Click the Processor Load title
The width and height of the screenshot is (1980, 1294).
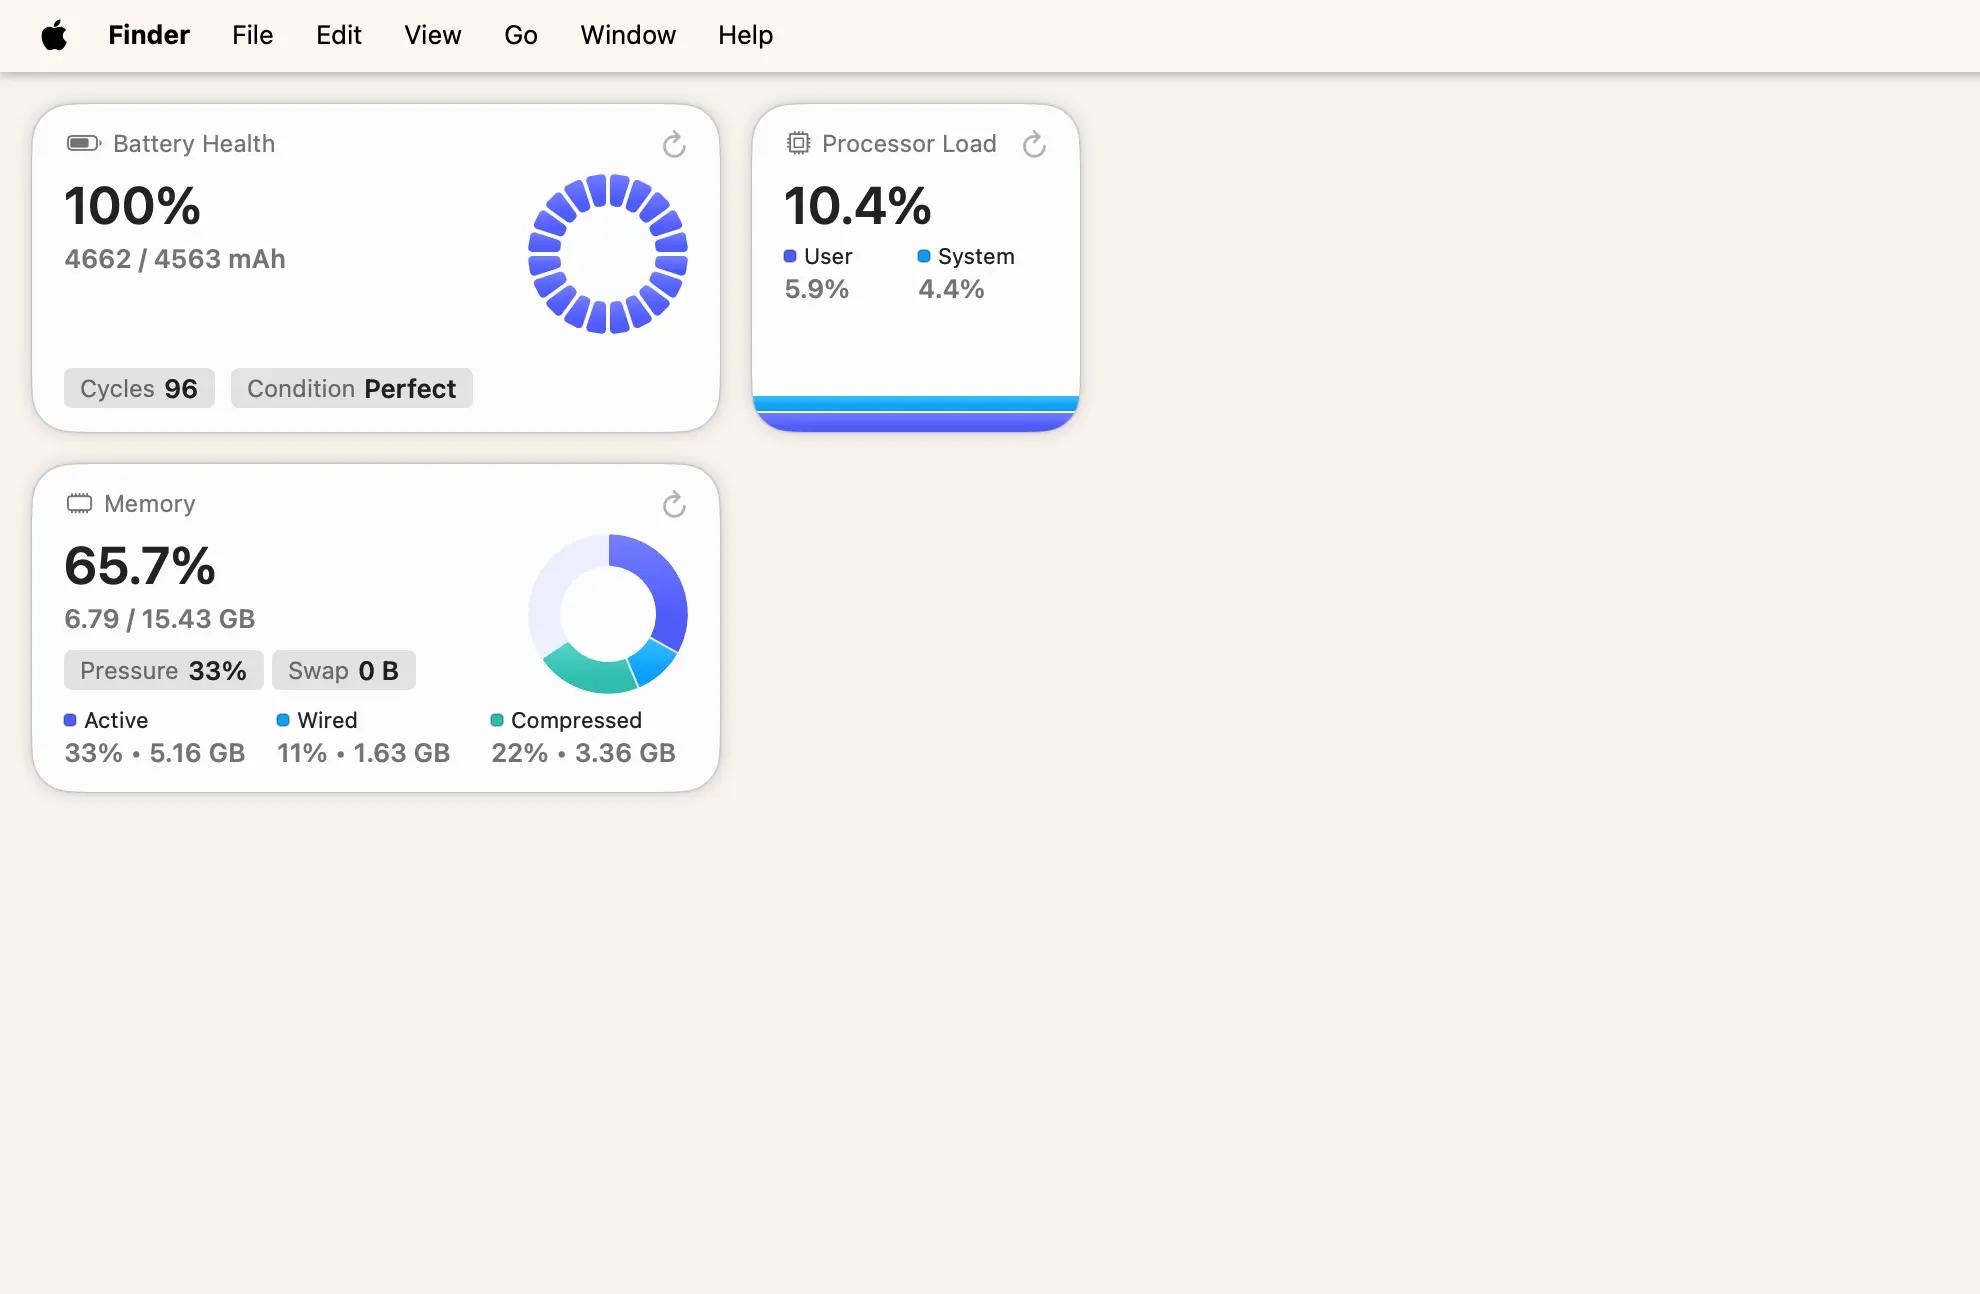[909, 143]
